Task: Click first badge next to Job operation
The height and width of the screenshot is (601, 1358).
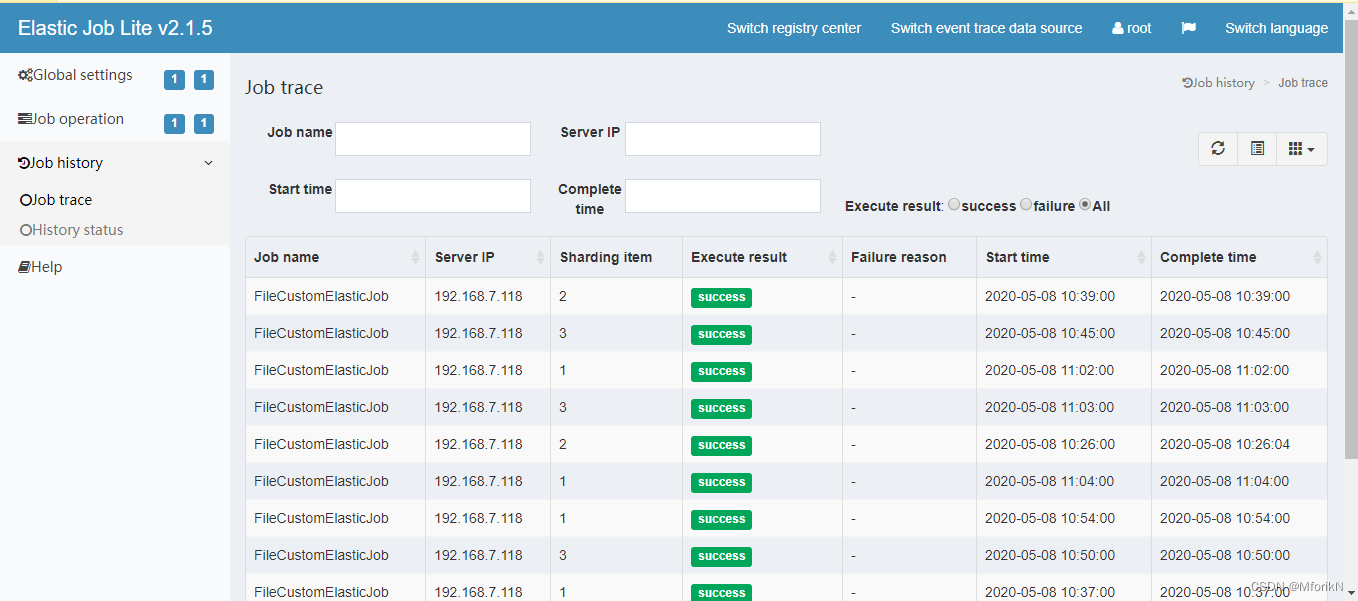Action: point(174,123)
